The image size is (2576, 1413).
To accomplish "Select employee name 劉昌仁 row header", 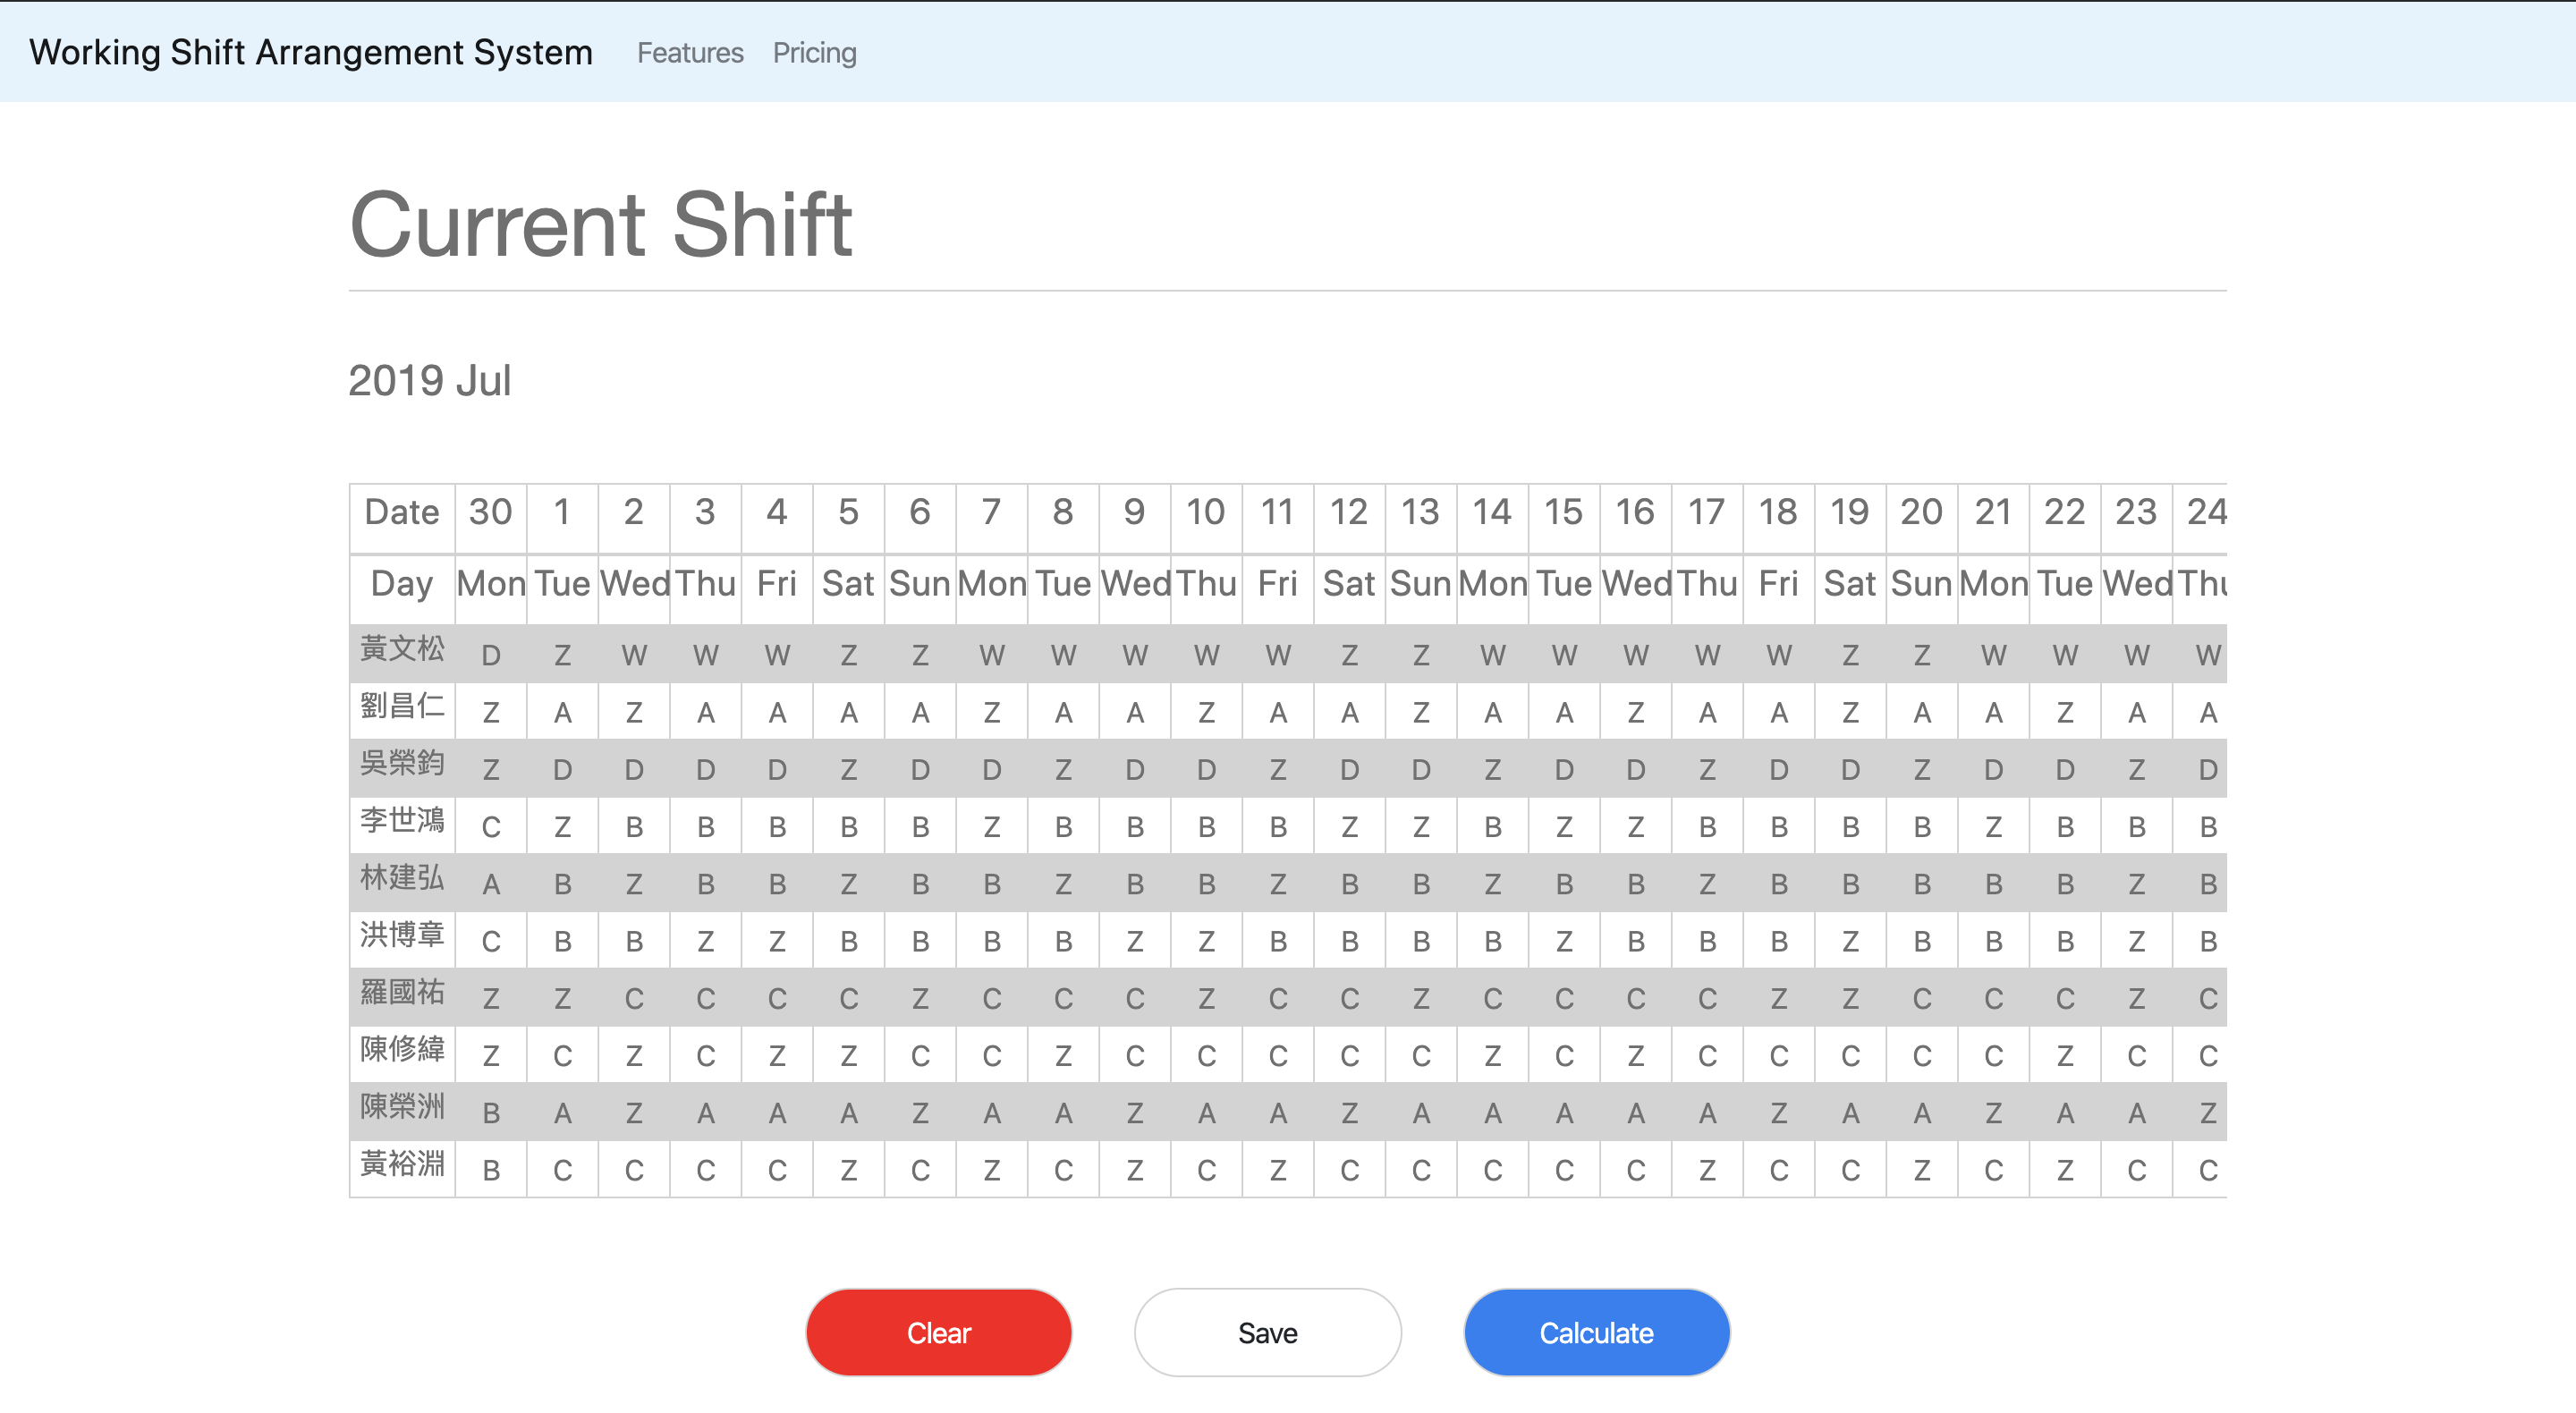I will pos(401,707).
